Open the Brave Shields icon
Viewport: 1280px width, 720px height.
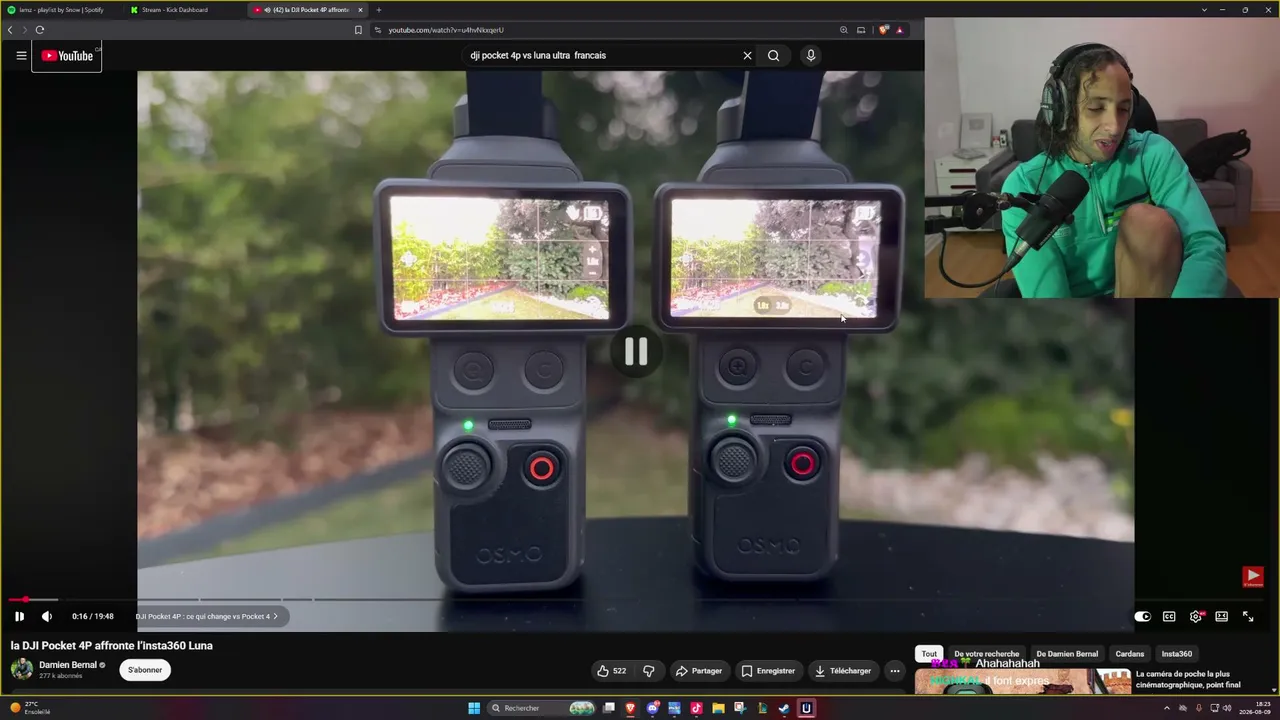click(883, 30)
